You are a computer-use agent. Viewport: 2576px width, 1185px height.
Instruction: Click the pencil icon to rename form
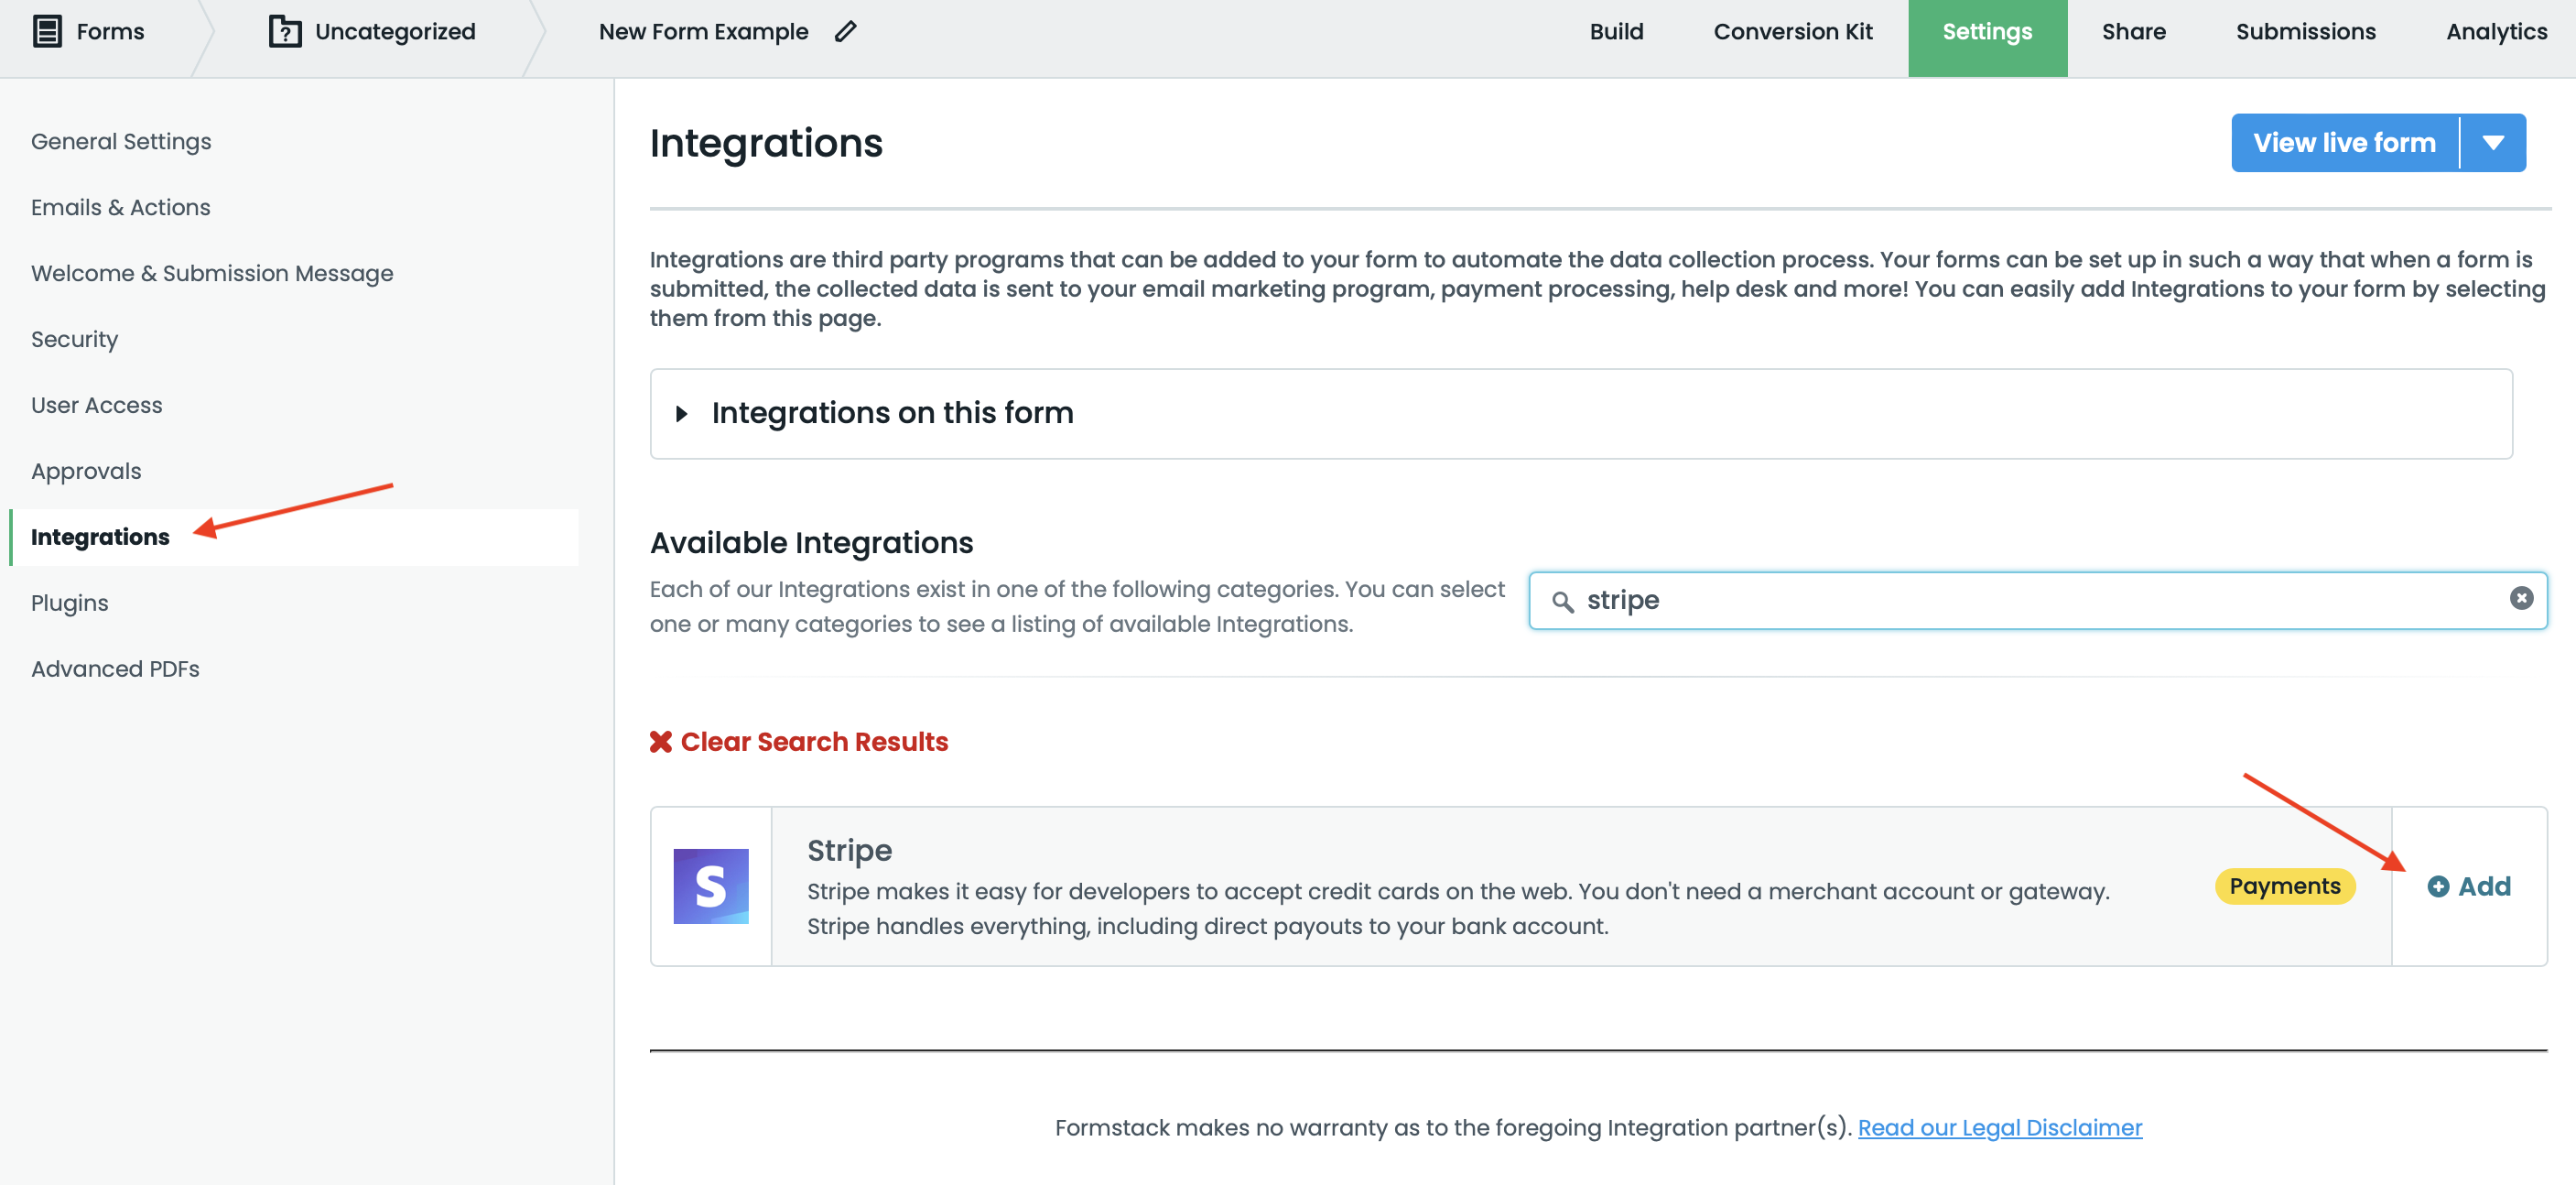(x=846, y=31)
